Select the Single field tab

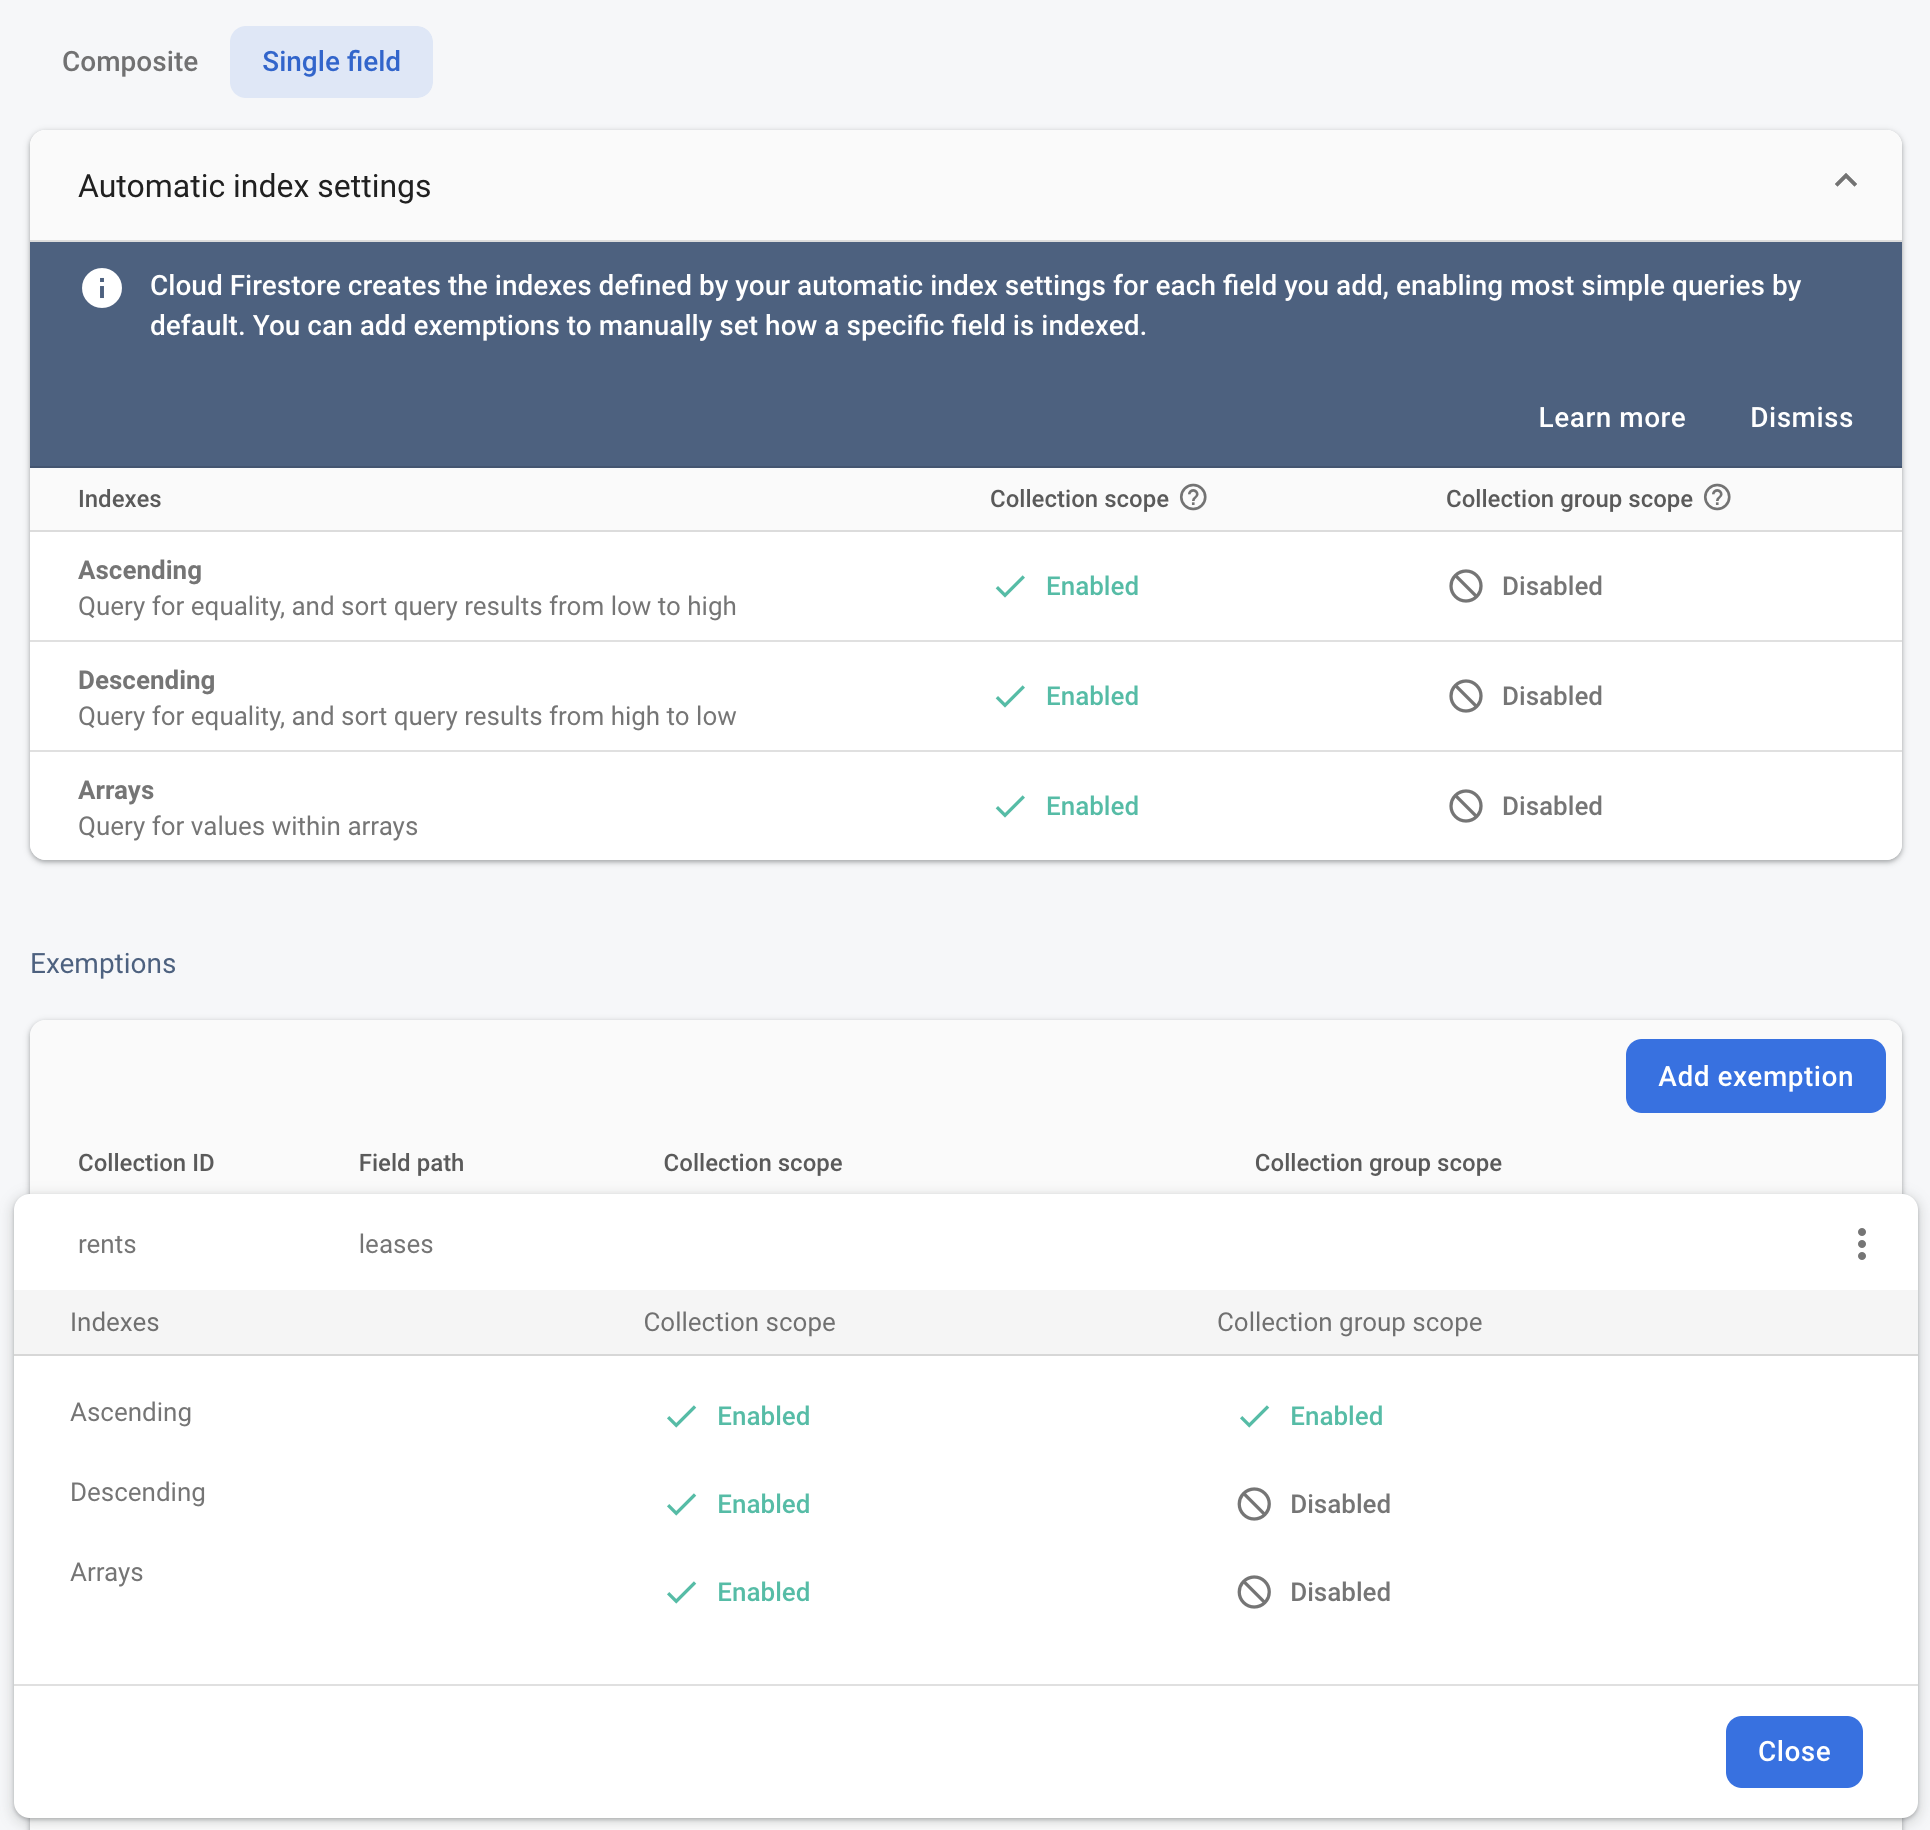[x=330, y=60]
